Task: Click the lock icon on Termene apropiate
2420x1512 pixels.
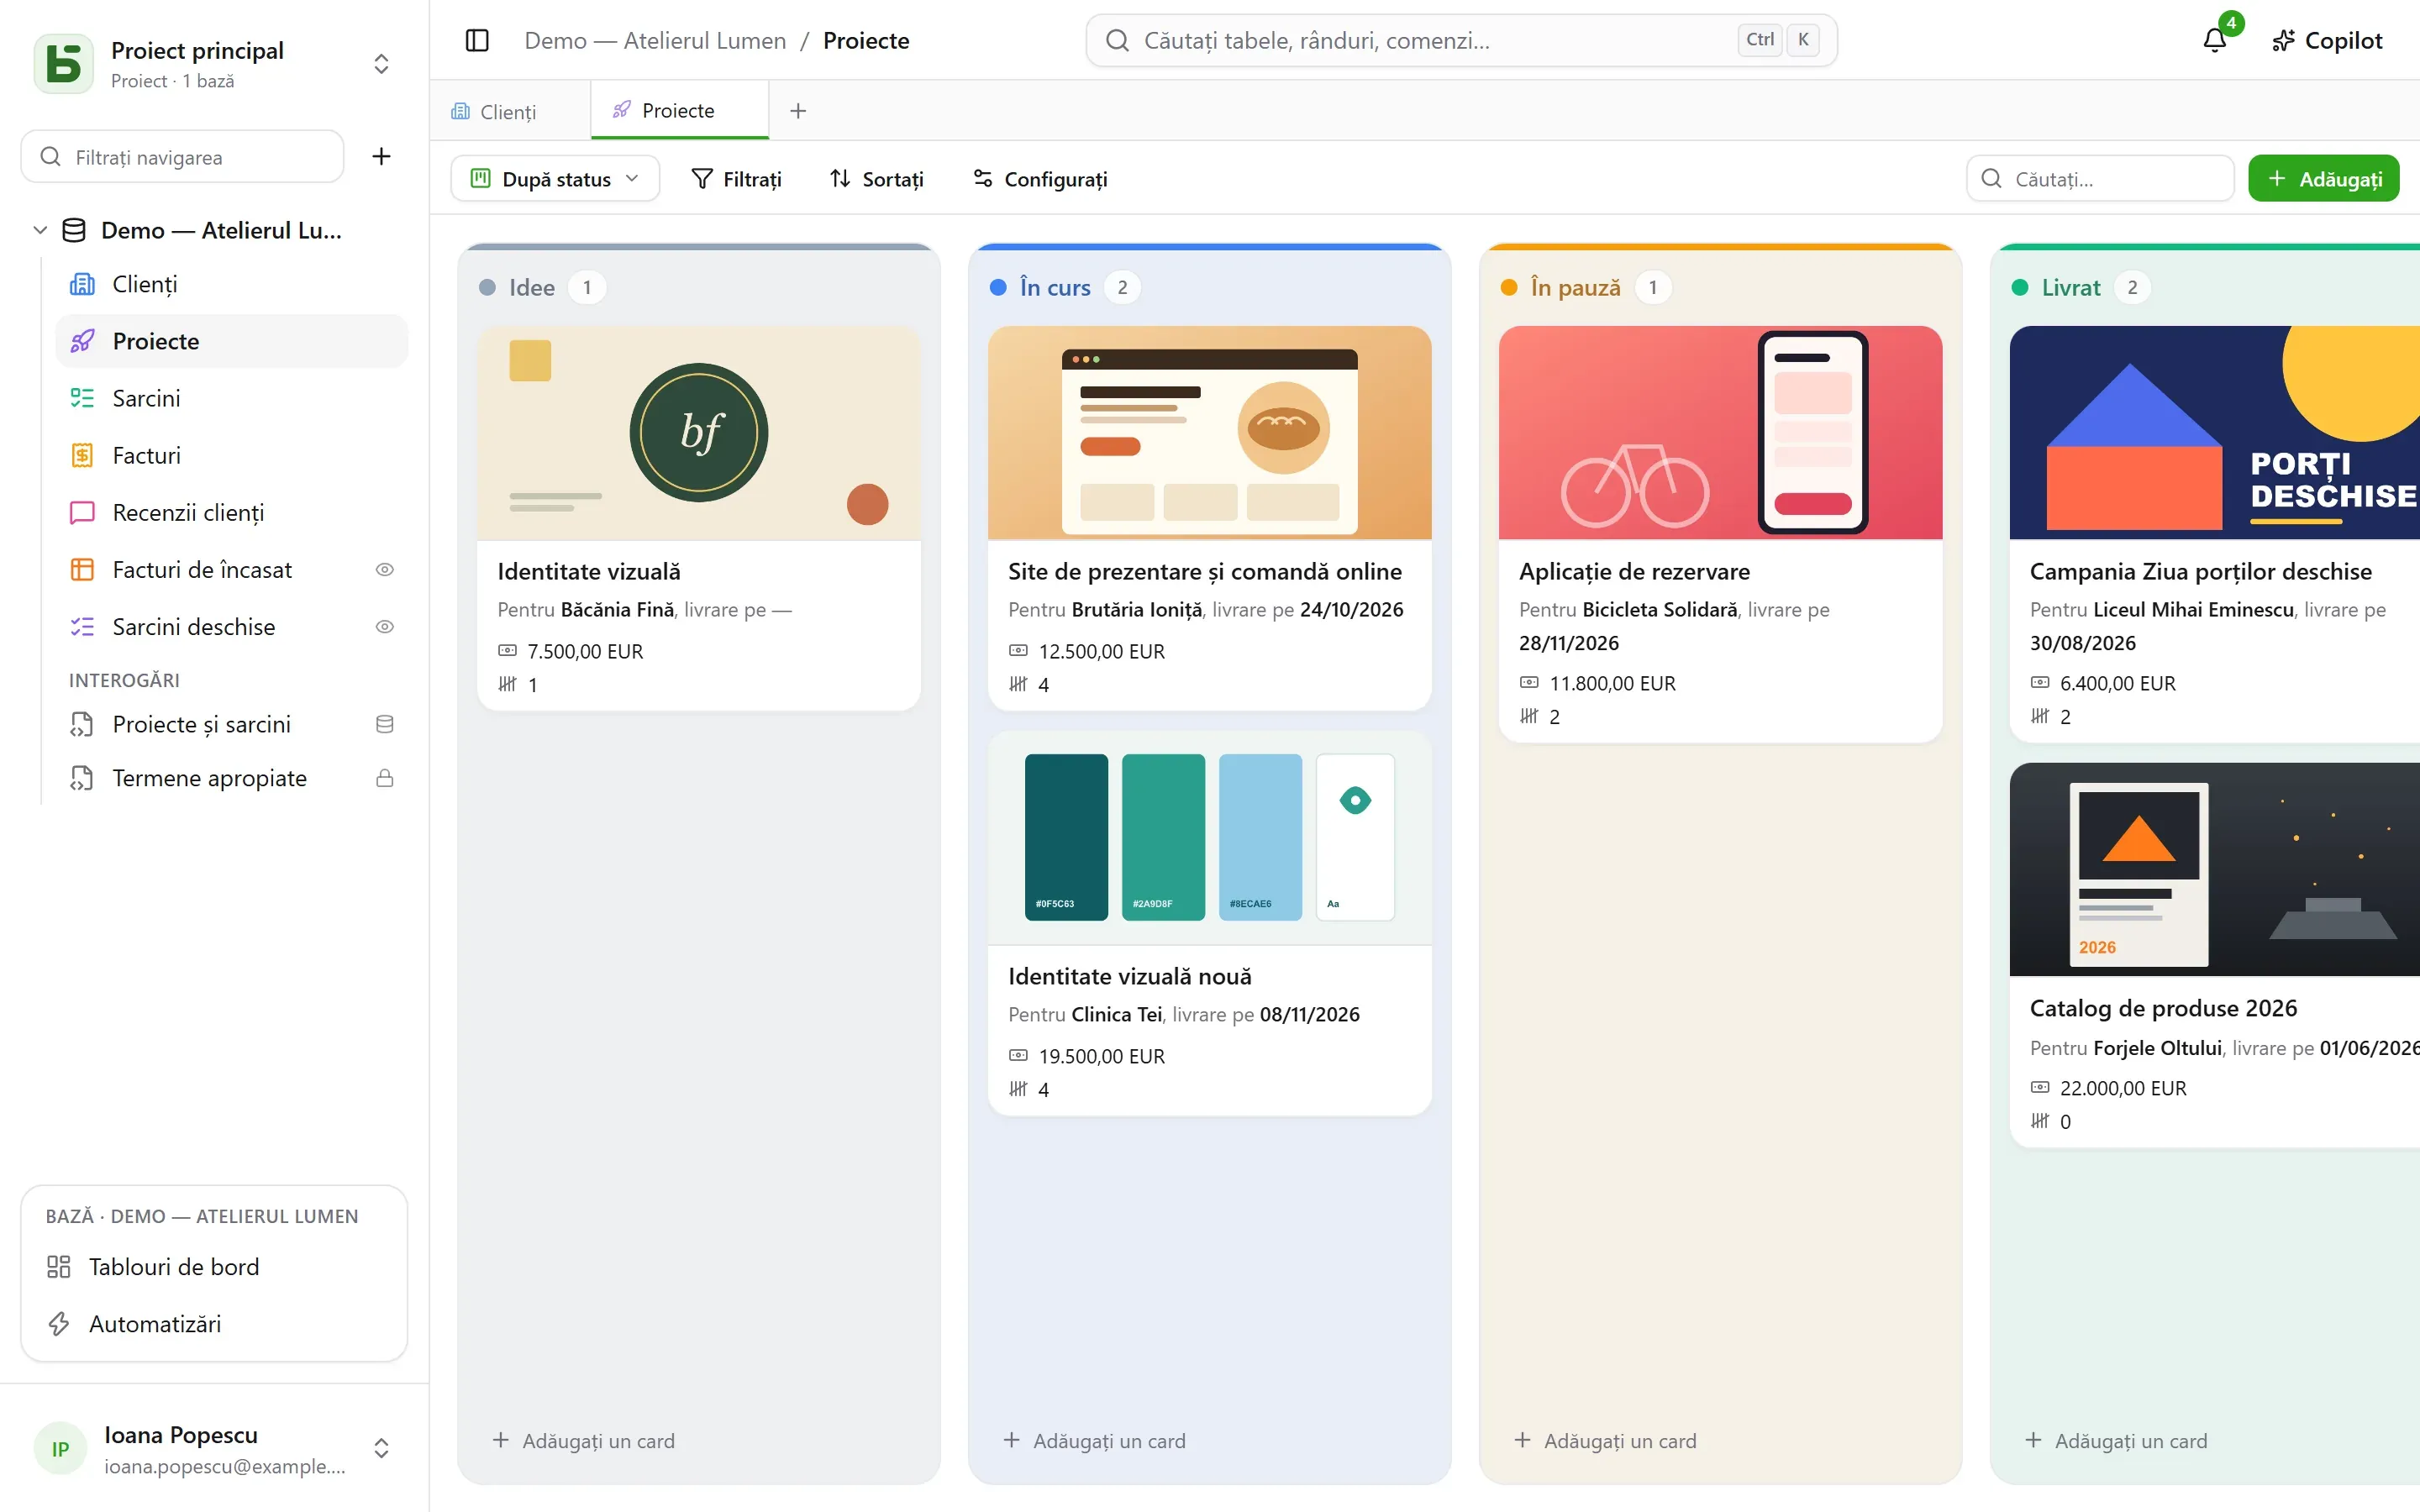Action: [x=384, y=778]
